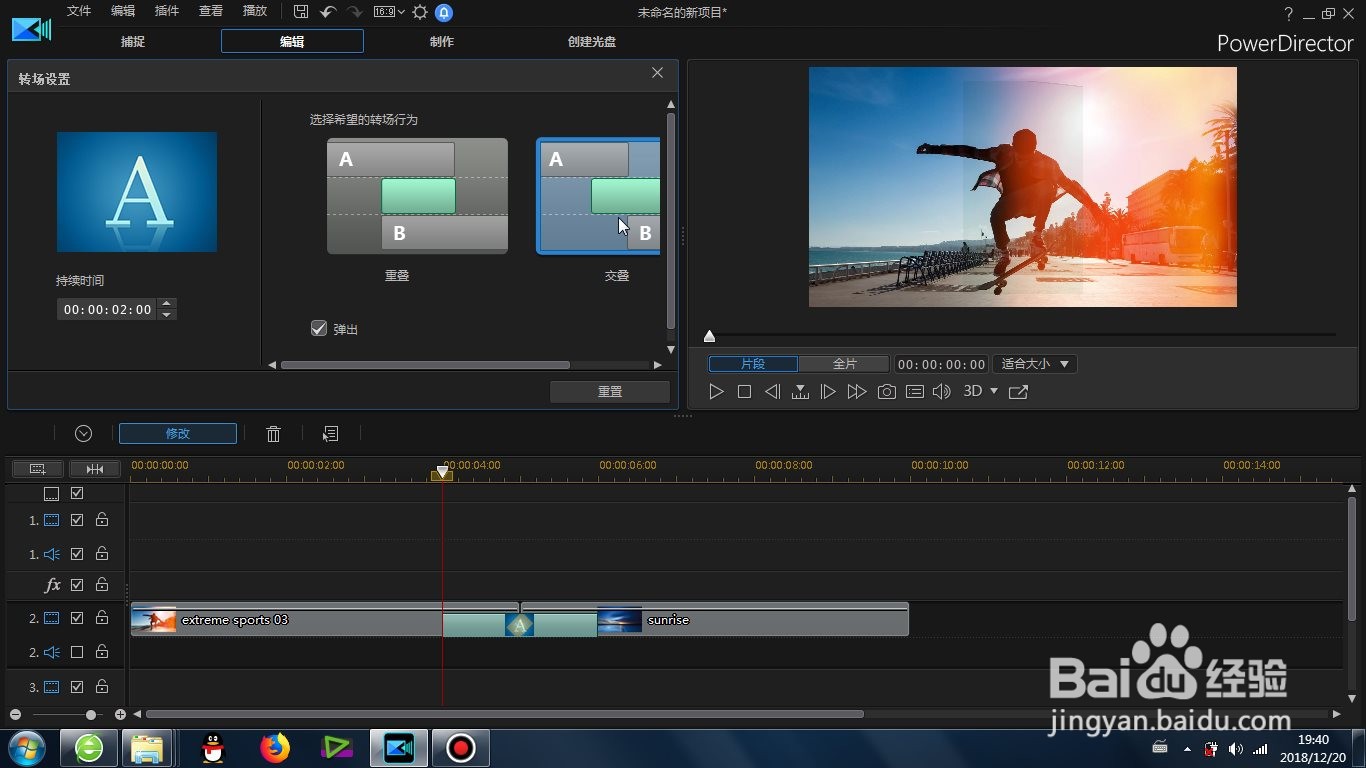Click the transition A icon between clips

click(519, 626)
